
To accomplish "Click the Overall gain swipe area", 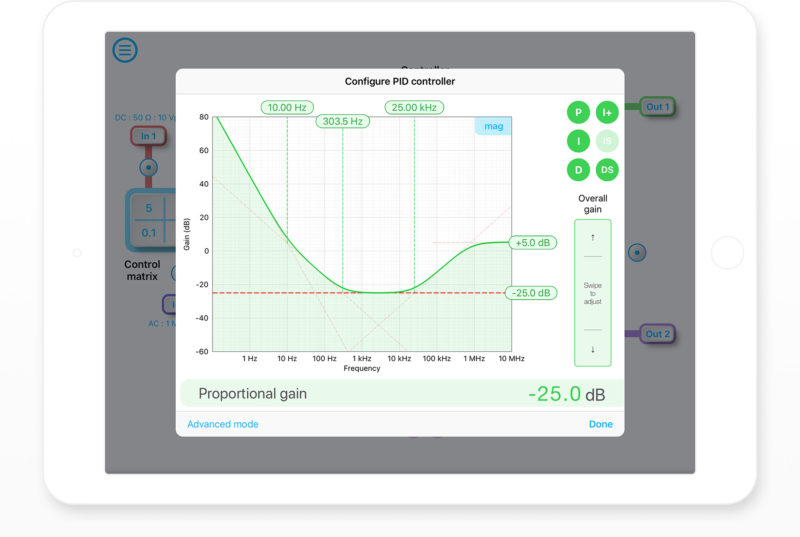I will (592, 293).
